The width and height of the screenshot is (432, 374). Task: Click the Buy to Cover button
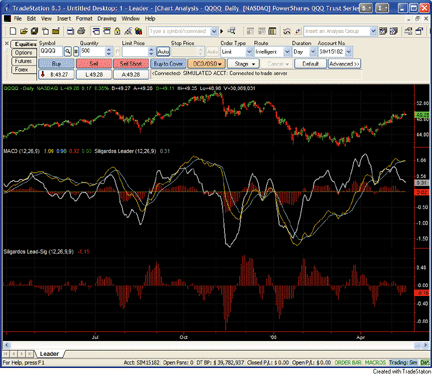point(168,64)
